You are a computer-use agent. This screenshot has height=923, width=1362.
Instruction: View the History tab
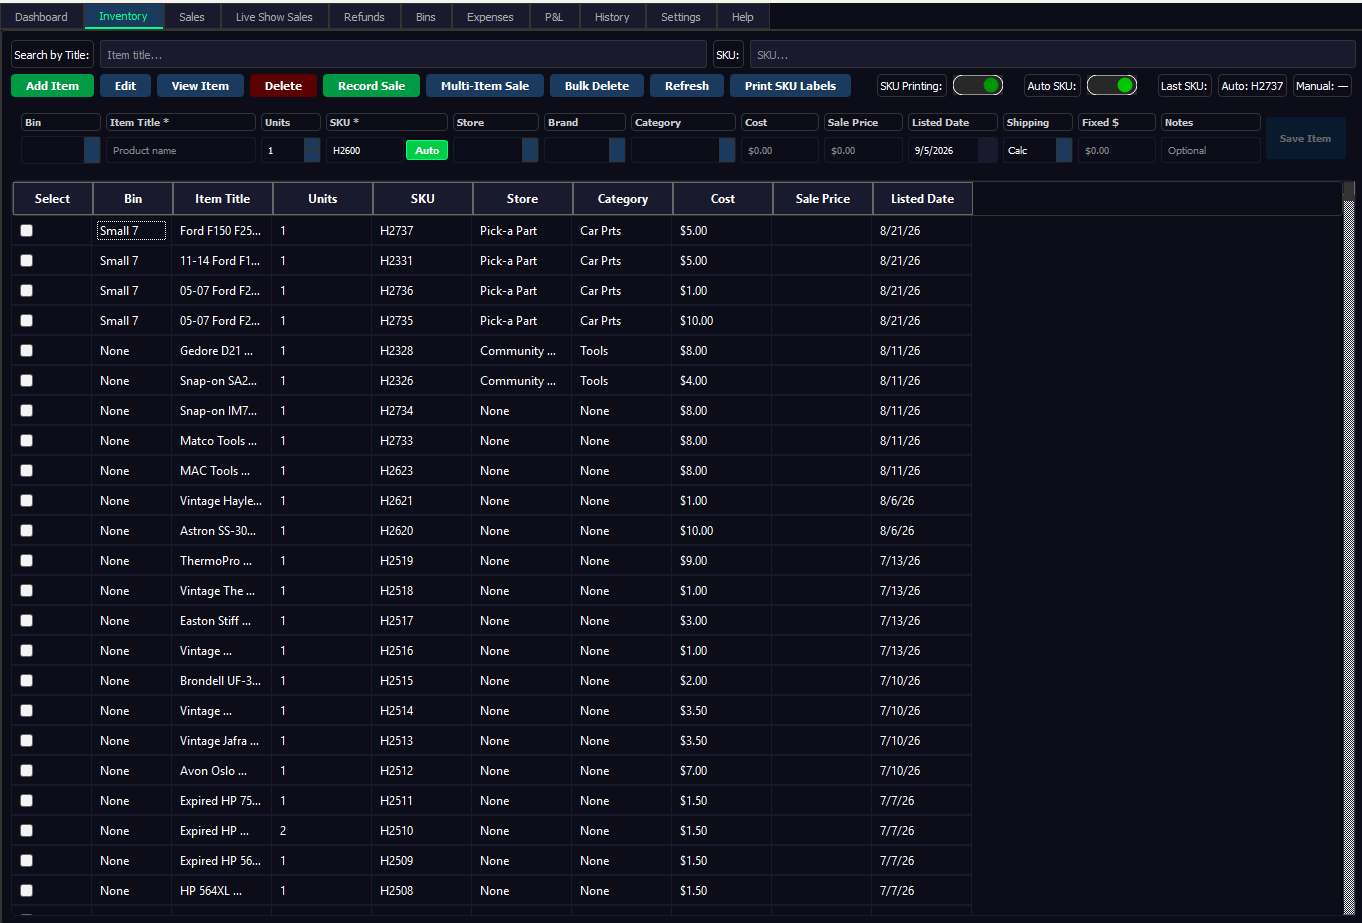[612, 17]
